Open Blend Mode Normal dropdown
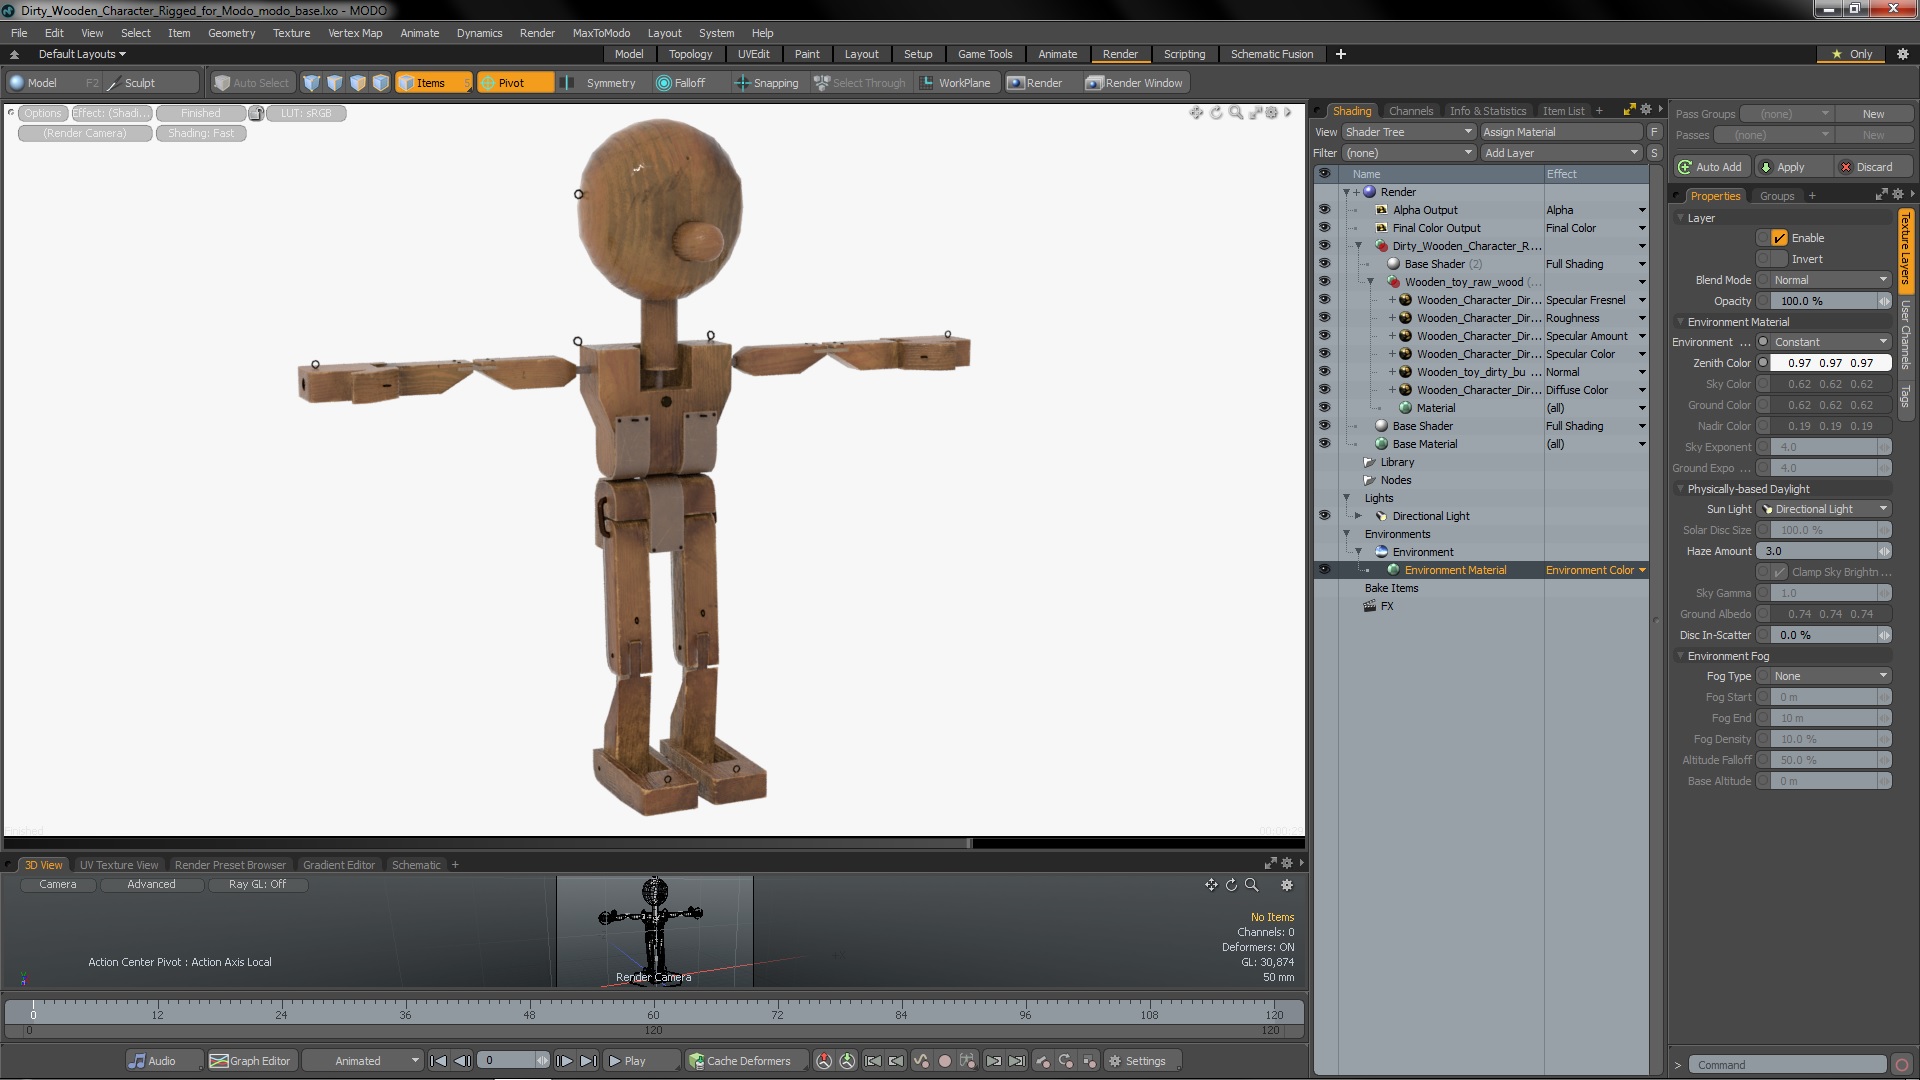 pyautogui.click(x=1830, y=280)
